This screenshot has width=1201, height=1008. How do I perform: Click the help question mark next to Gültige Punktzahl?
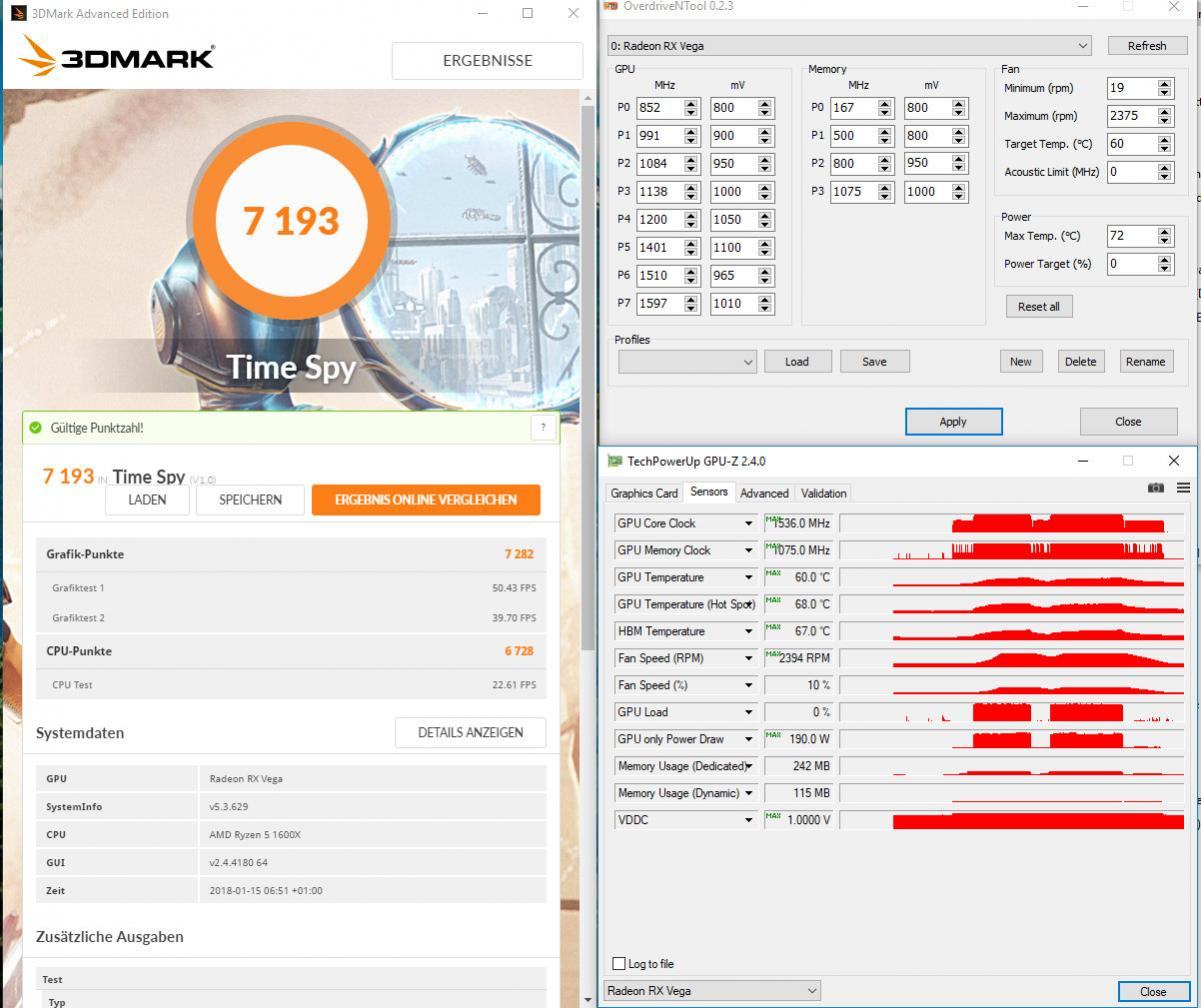click(x=543, y=427)
